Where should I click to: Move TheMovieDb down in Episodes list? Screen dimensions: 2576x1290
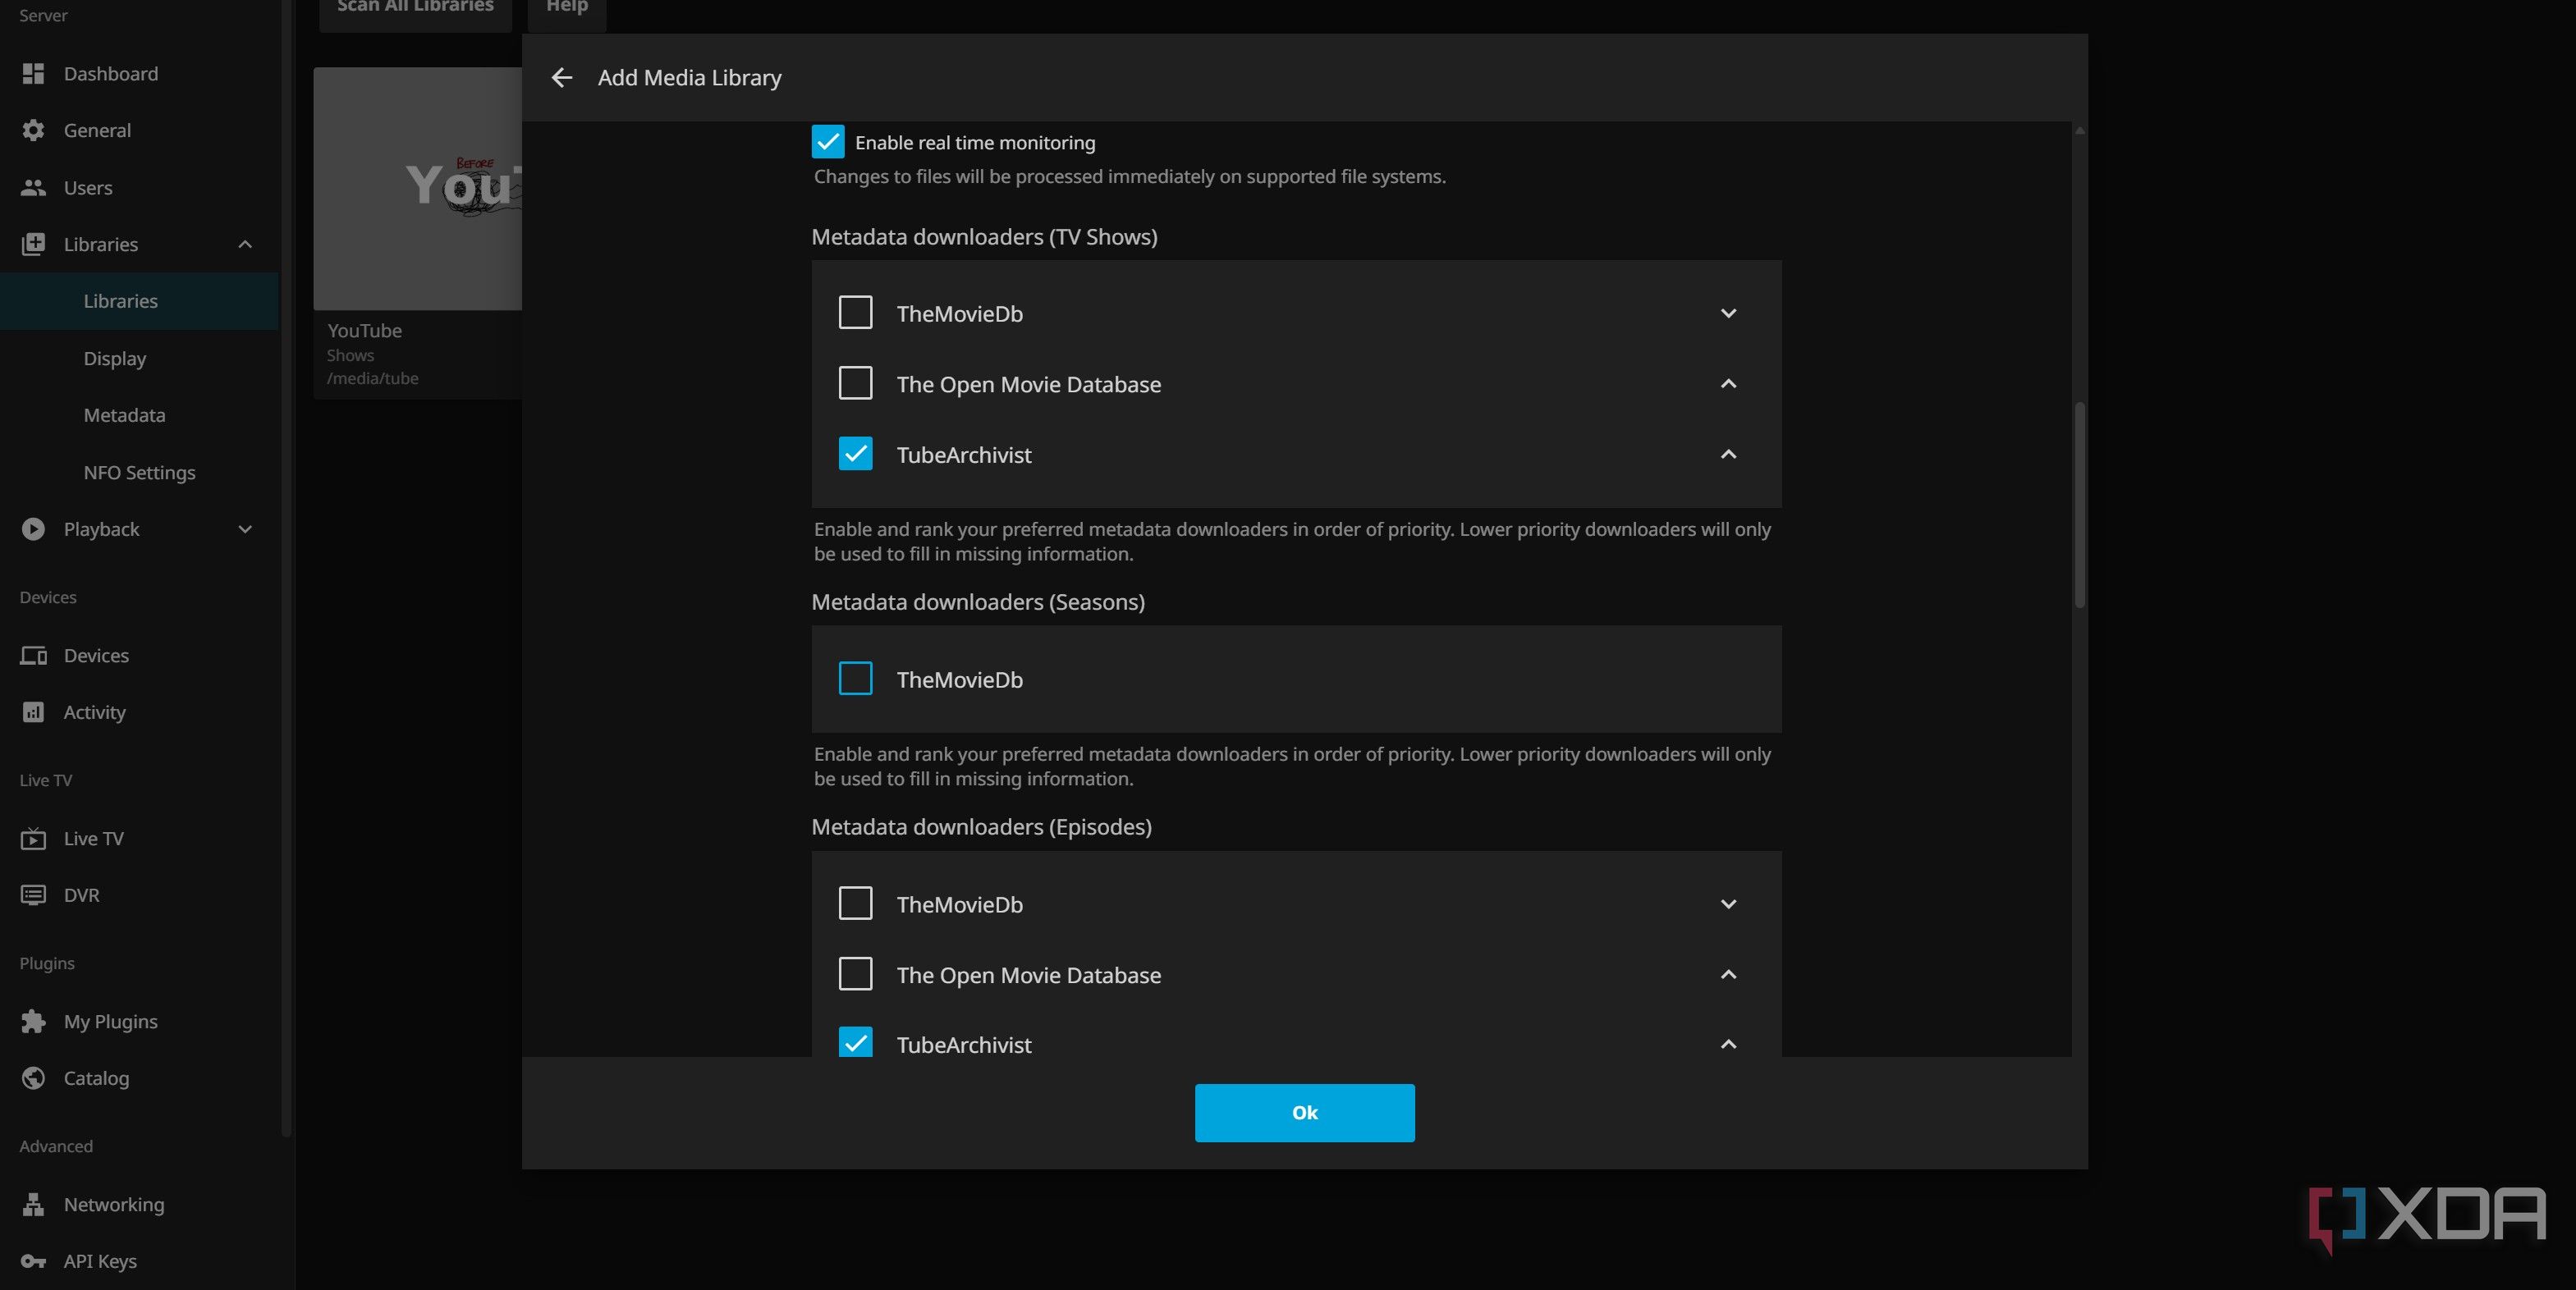pyautogui.click(x=1728, y=905)
